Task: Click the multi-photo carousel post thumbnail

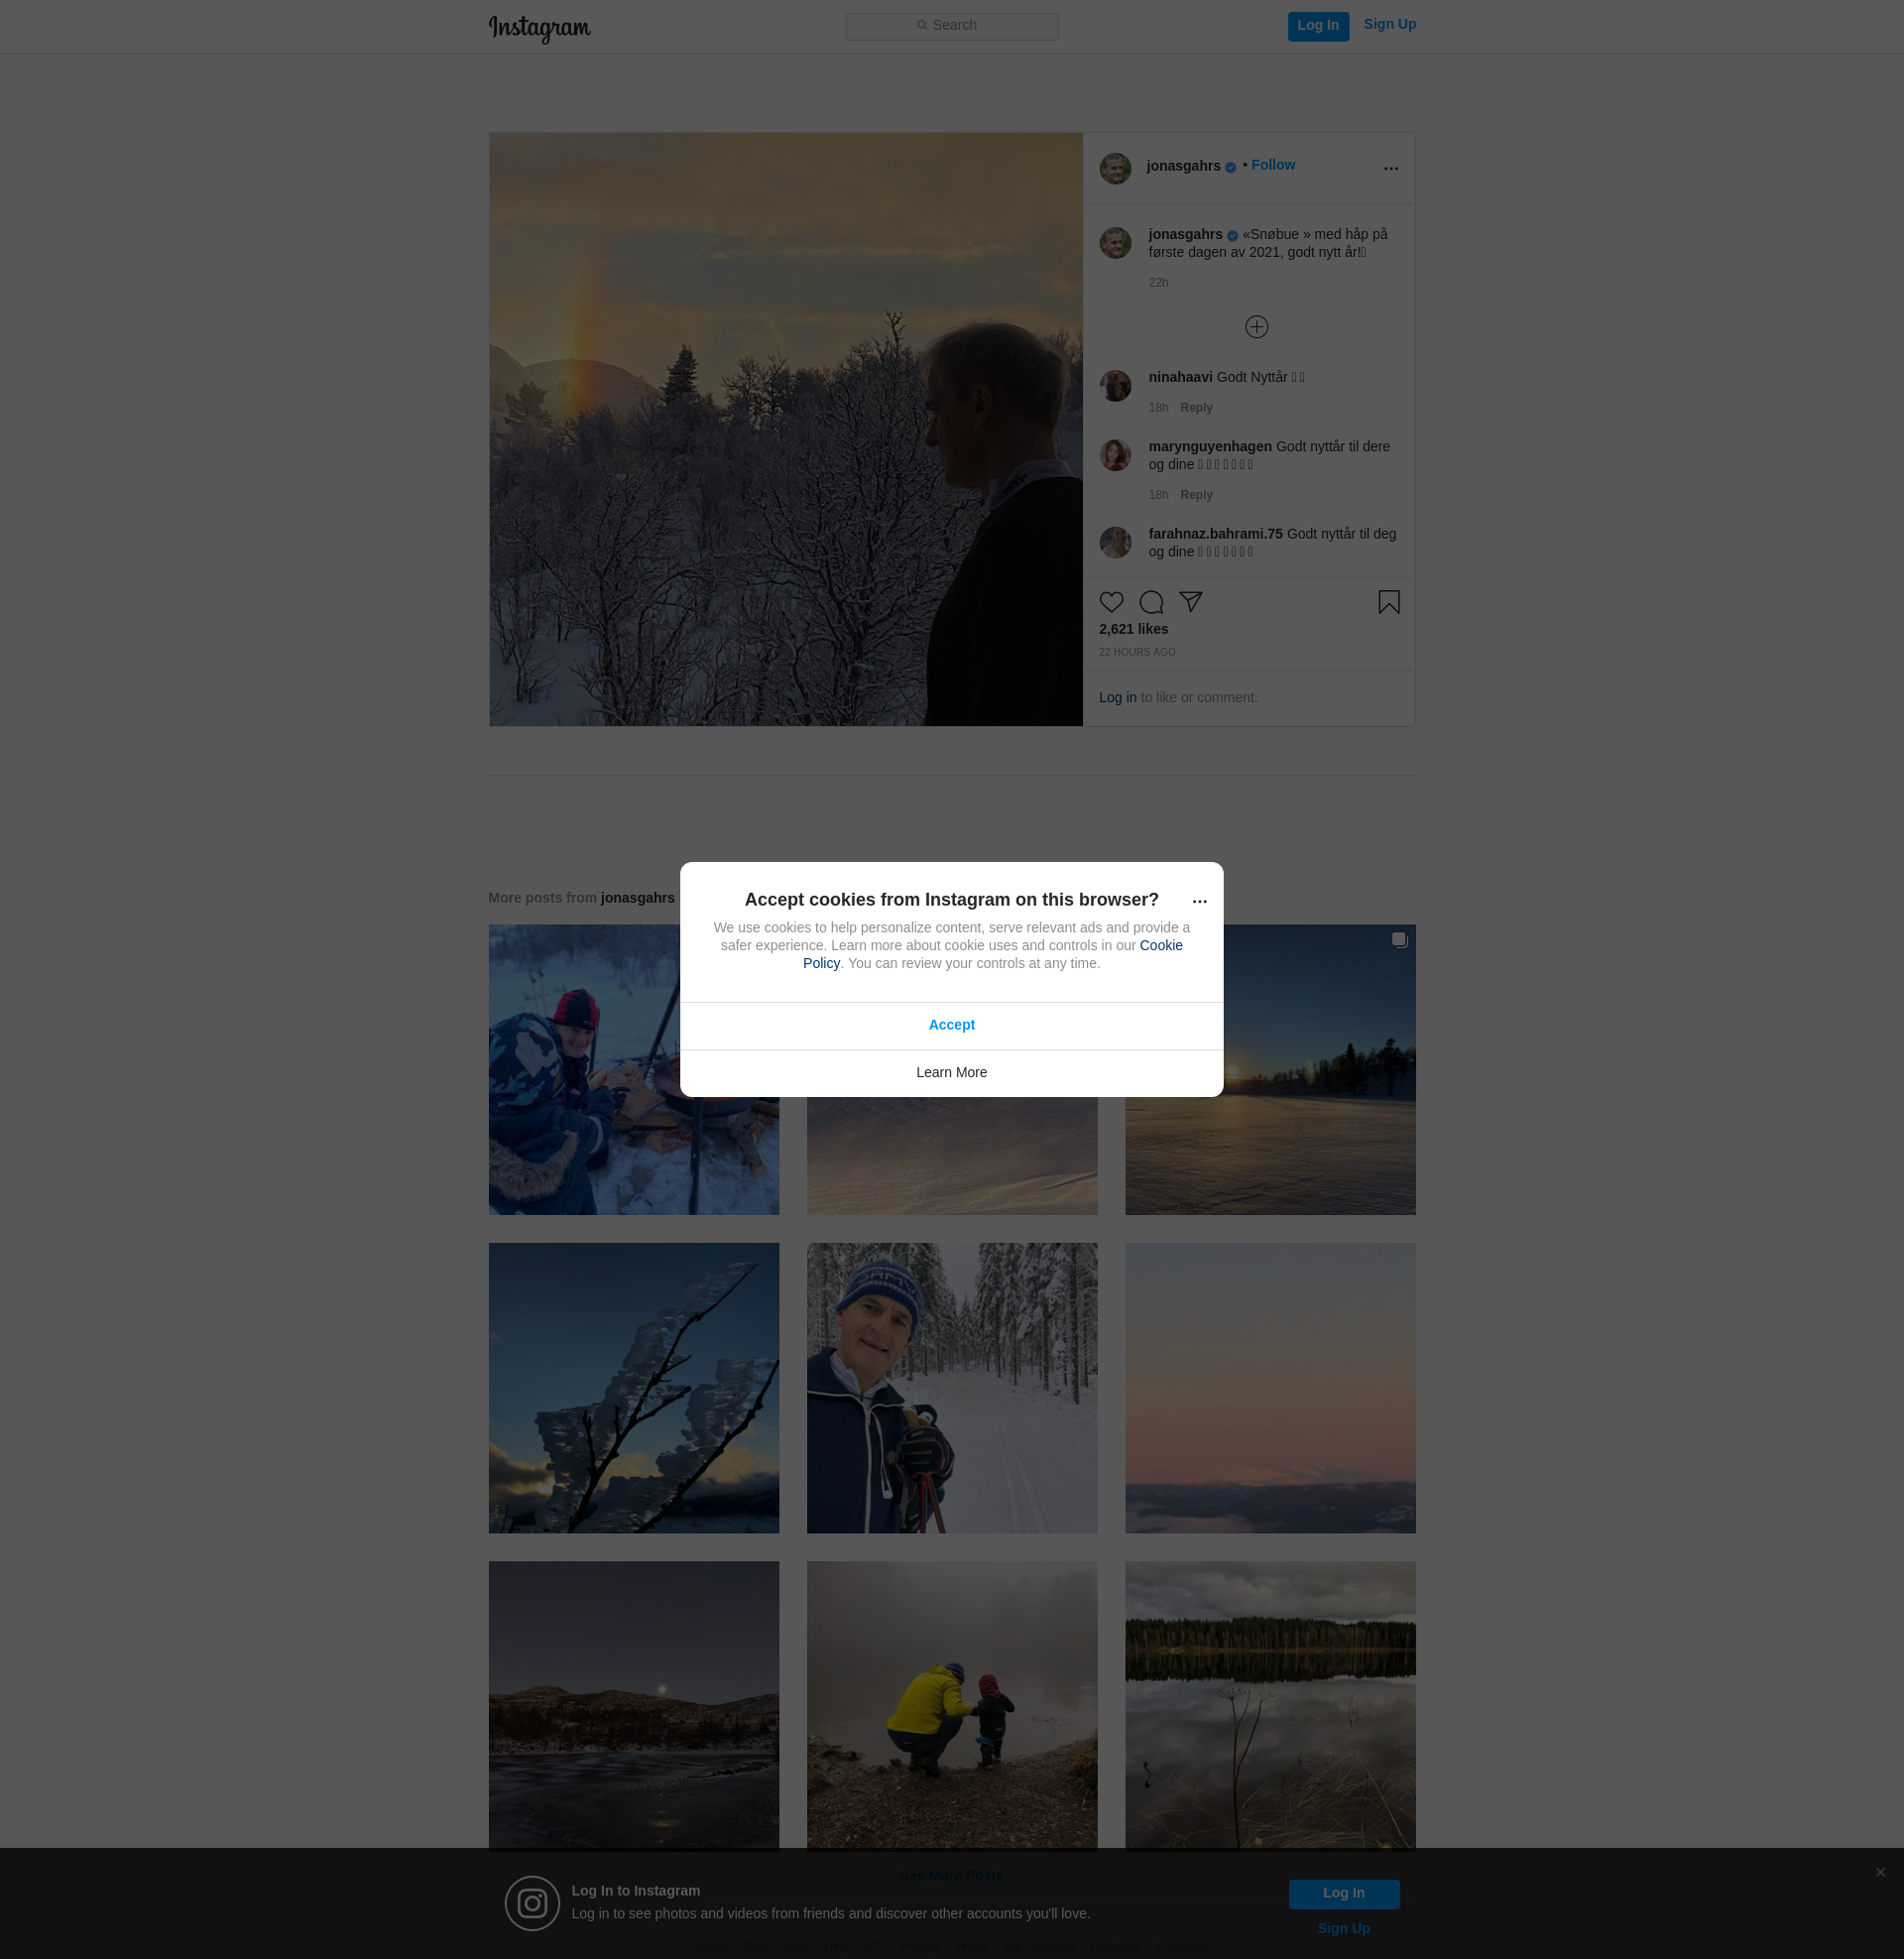Action: pos(1270,1069)
